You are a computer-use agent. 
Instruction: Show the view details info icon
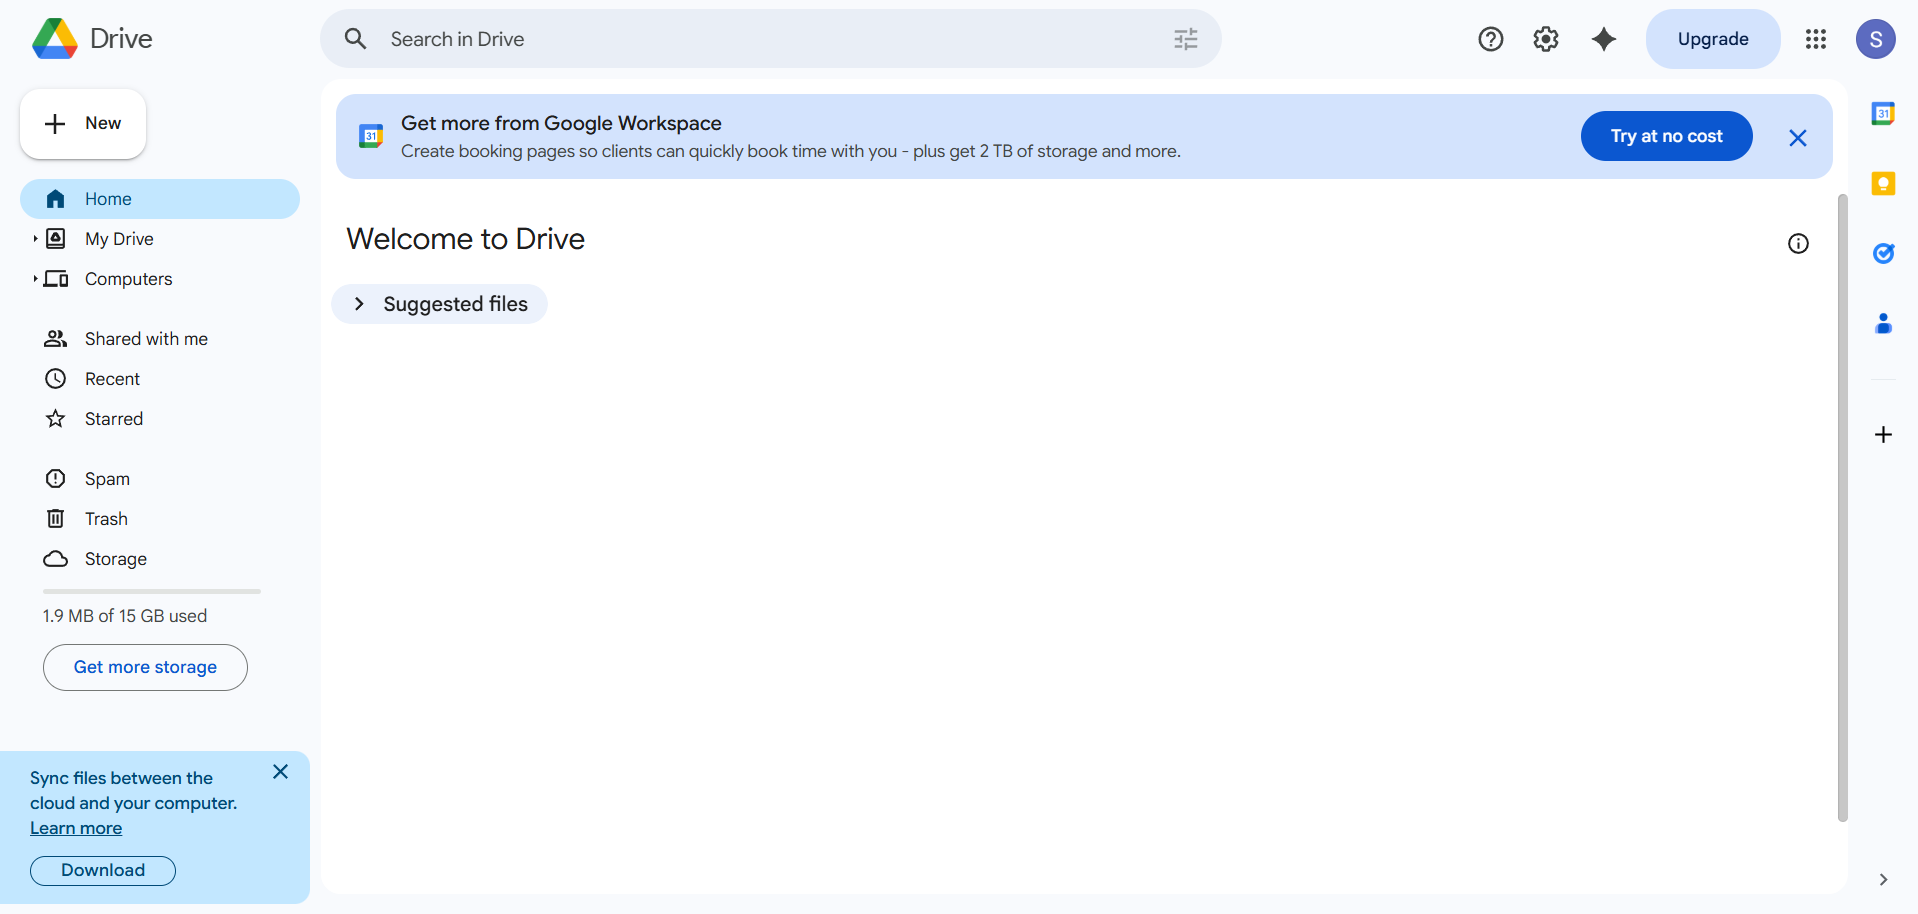1797,244
